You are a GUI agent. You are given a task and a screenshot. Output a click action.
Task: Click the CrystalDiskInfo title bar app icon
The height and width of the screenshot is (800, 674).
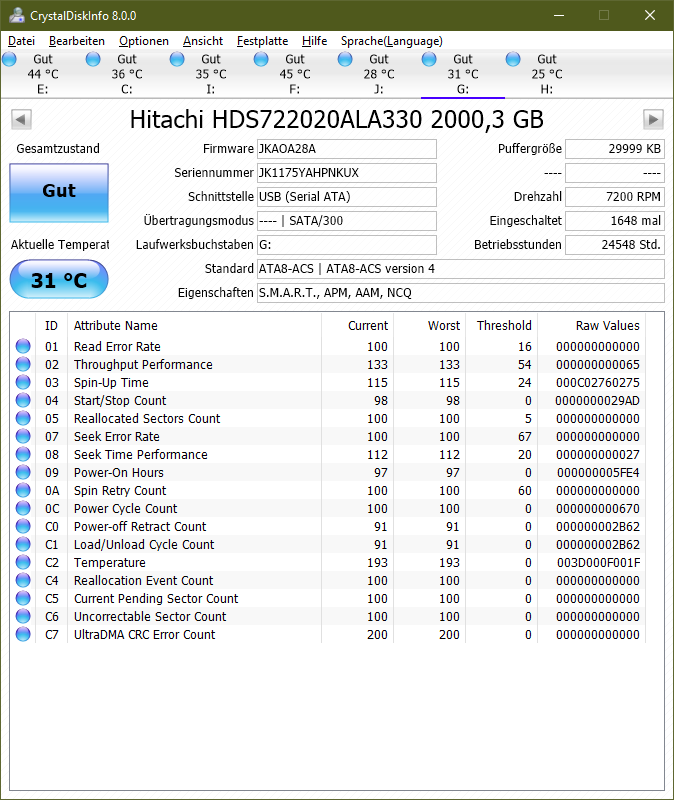pos(17,15)
